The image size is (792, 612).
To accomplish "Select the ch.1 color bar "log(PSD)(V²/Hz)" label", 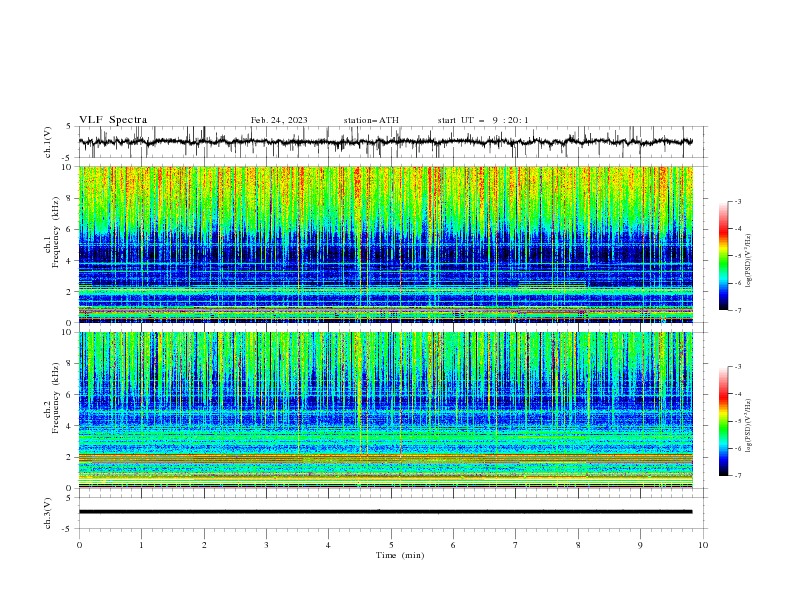I will click(749, 261).
